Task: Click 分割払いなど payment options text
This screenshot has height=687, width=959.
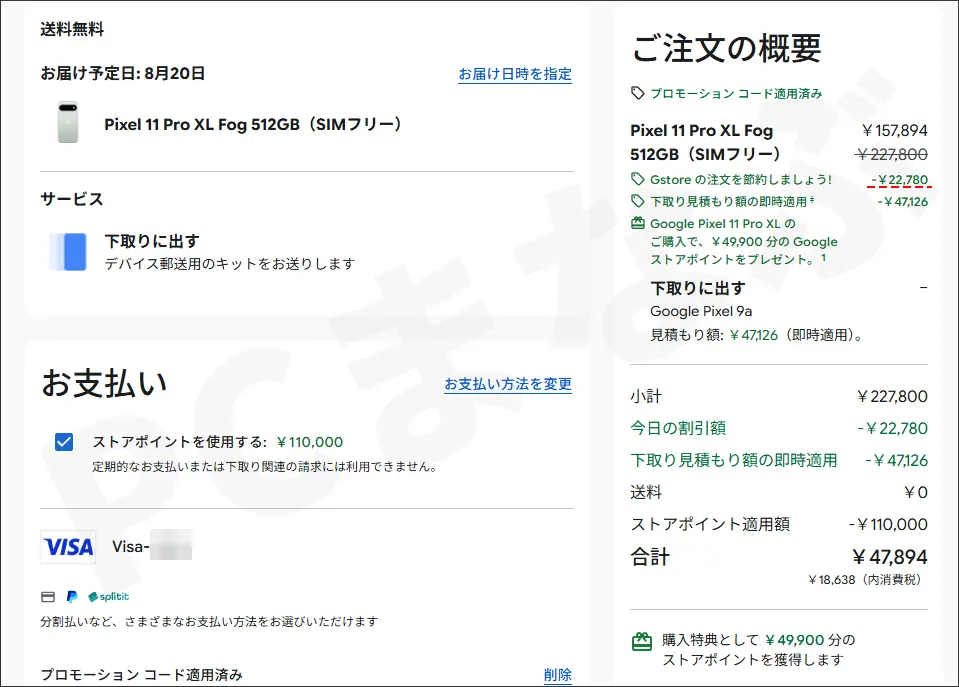Action: pos(209,622)
